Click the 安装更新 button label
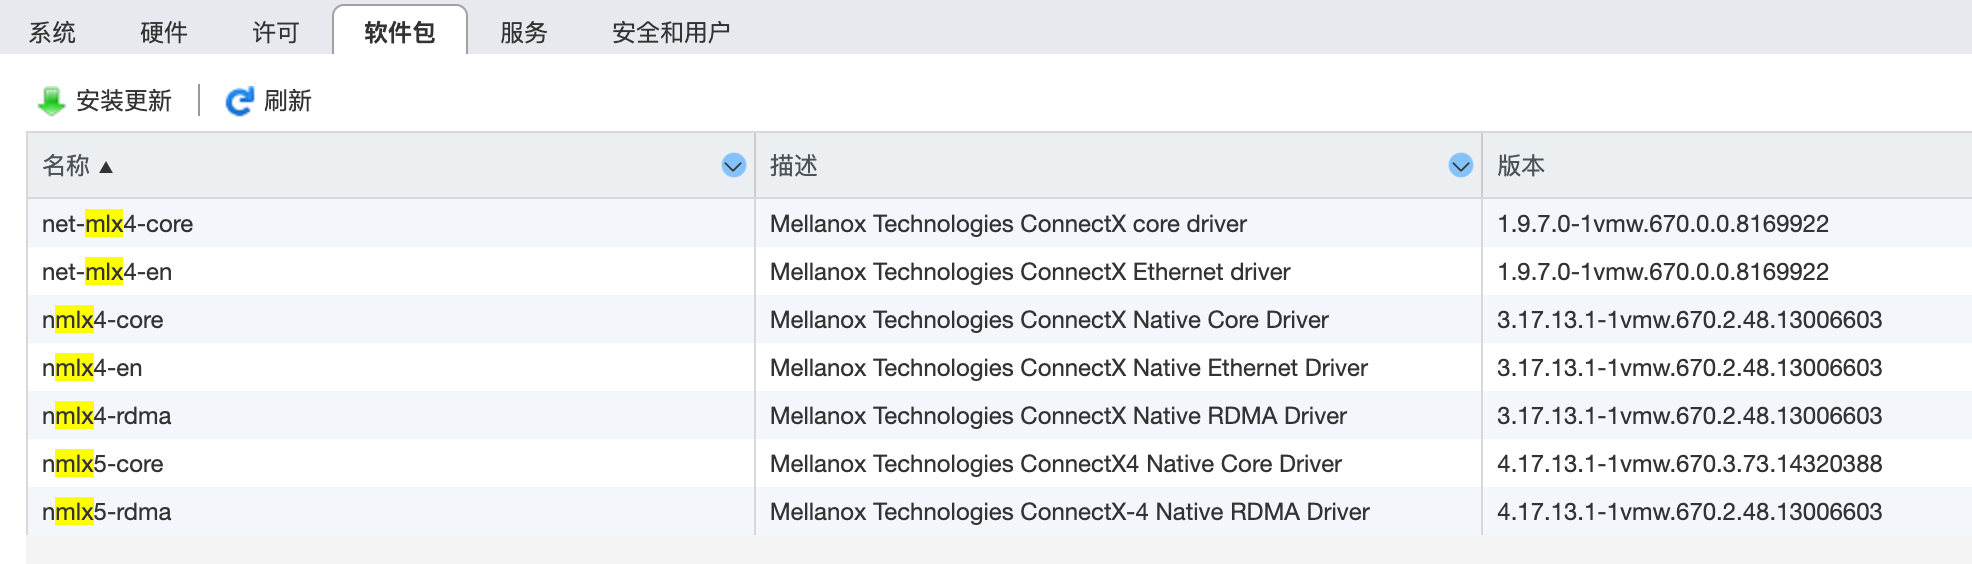1972x564 pixels. (x=124, y=101)
